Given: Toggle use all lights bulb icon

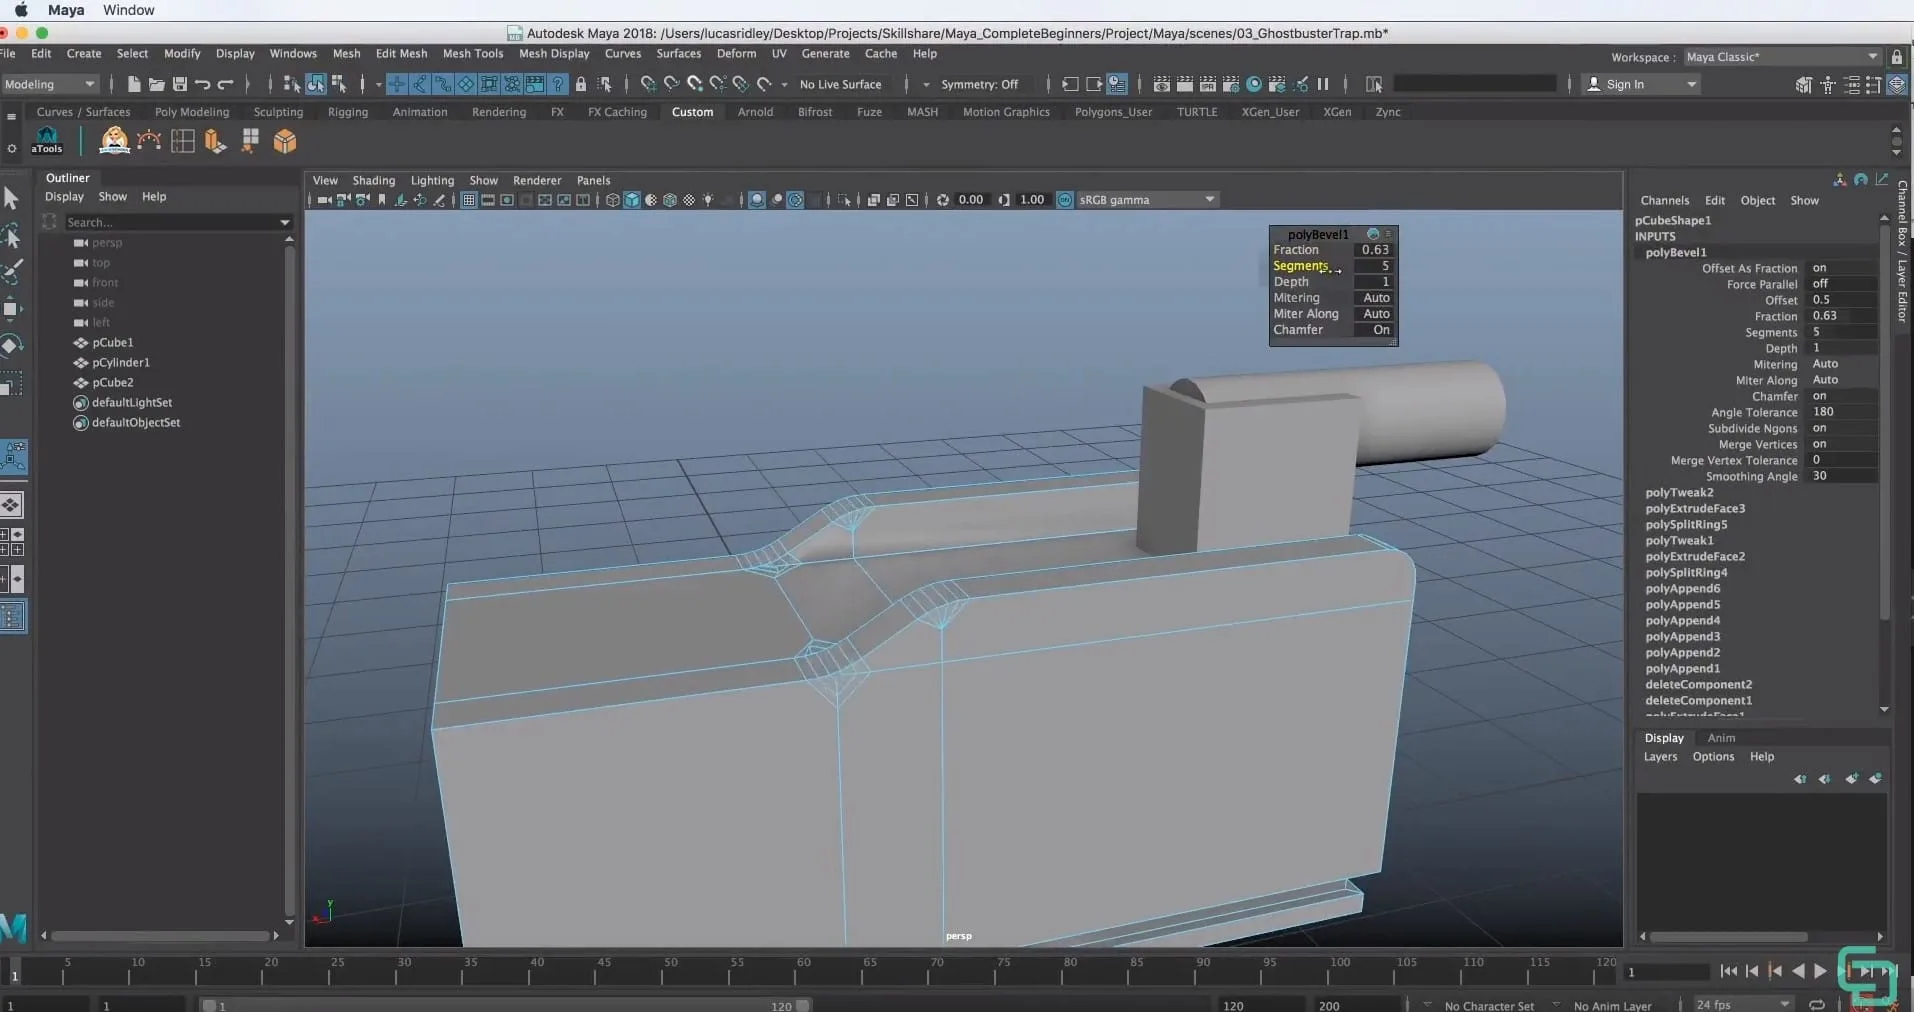Looking at the screenshot, I should pyautogui.click(x=708, y=200).
